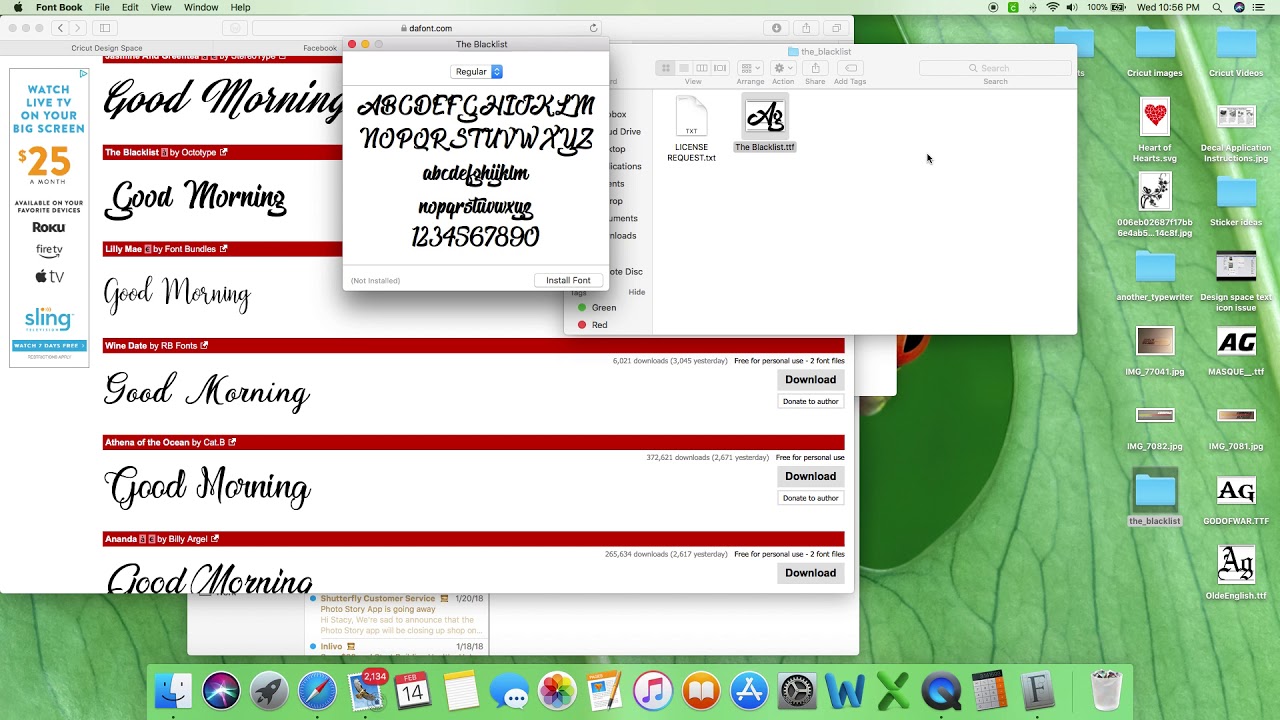The width and height of the screenshot is (1280, 720).
Task: Open Finder from the Dock
Action: [174, 691]
